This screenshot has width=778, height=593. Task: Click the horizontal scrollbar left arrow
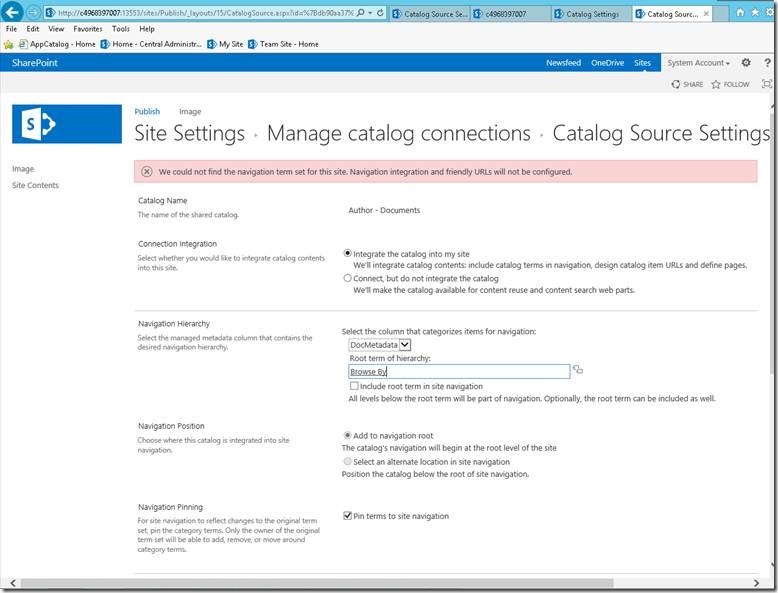coord(13,583)
